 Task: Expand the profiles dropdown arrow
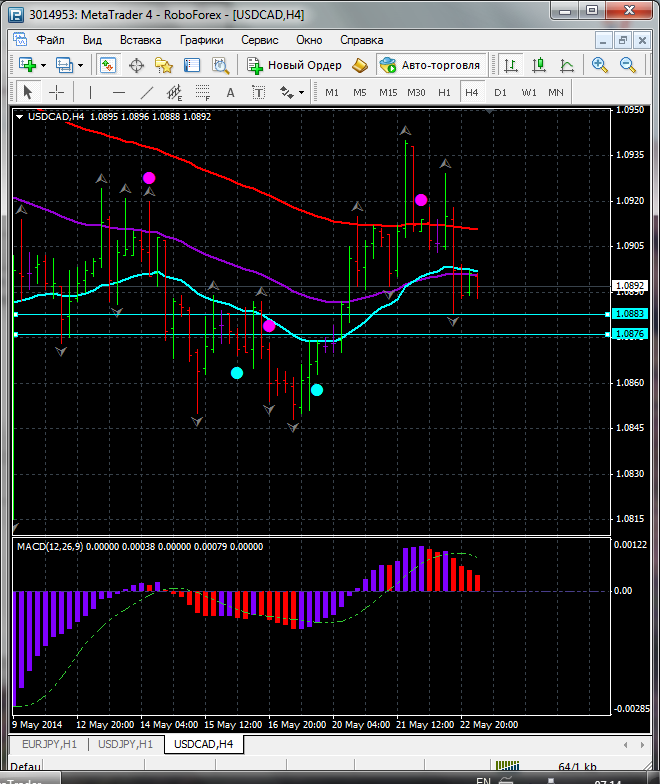pos(81,65)
